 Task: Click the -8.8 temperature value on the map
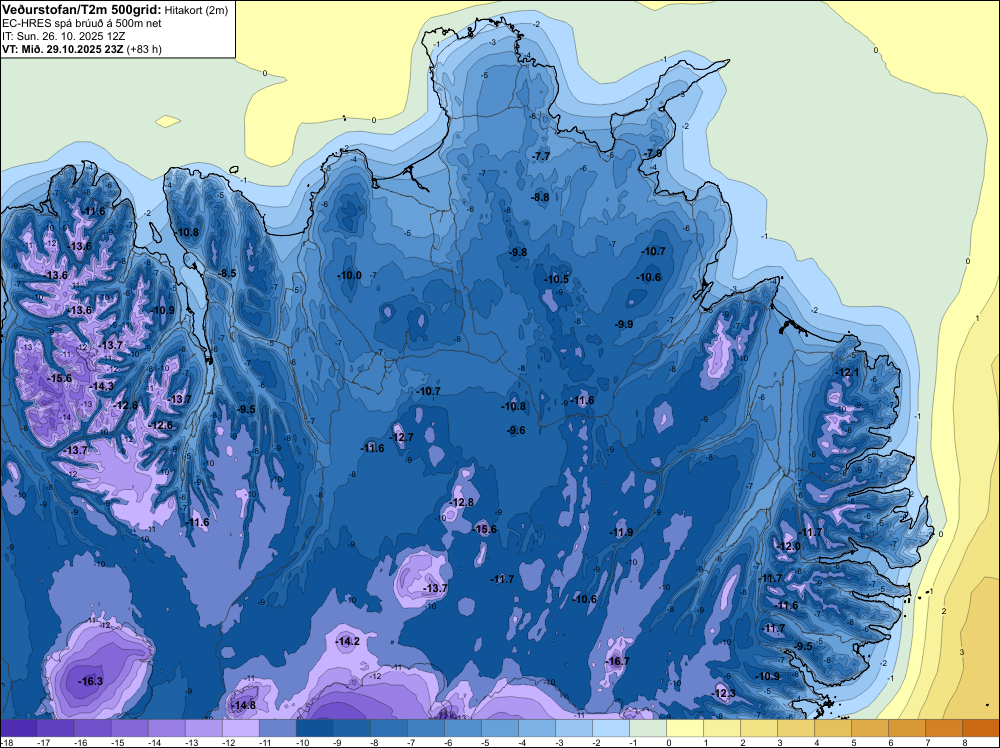[x=540, y=198]
